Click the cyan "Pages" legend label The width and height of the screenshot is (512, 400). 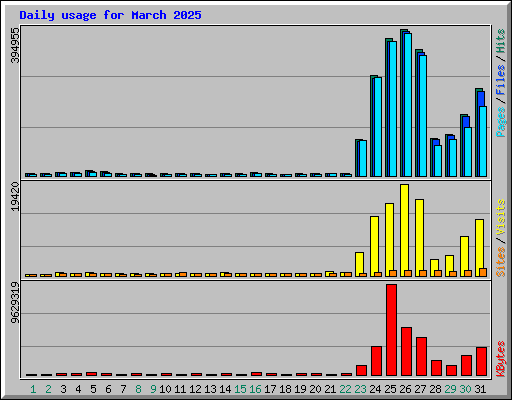501,122
